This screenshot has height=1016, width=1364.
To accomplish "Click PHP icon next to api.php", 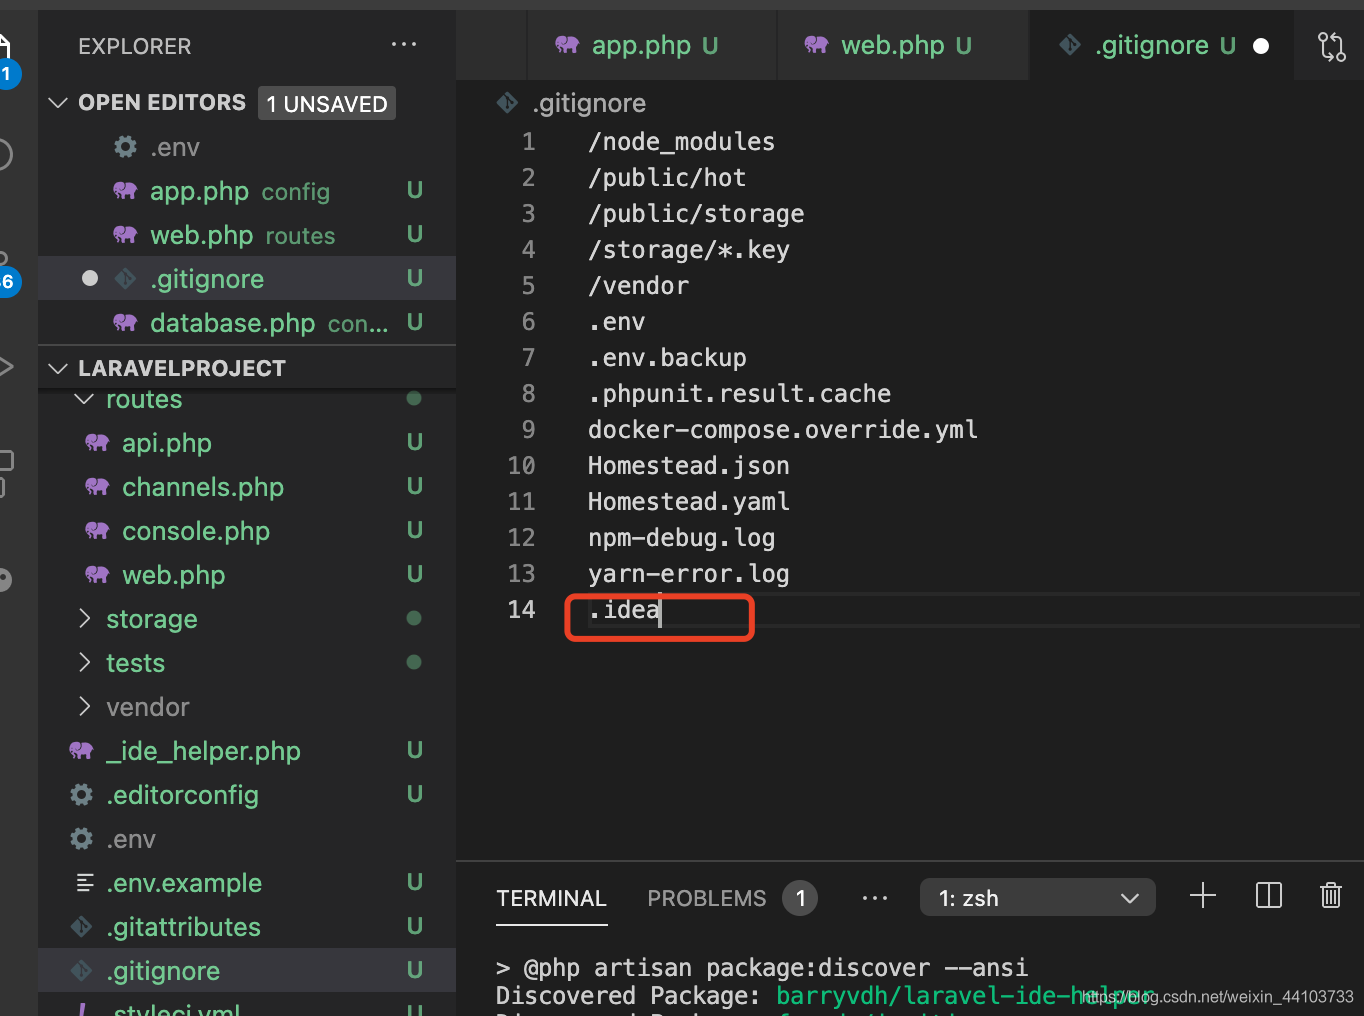I will pos(97,442).
